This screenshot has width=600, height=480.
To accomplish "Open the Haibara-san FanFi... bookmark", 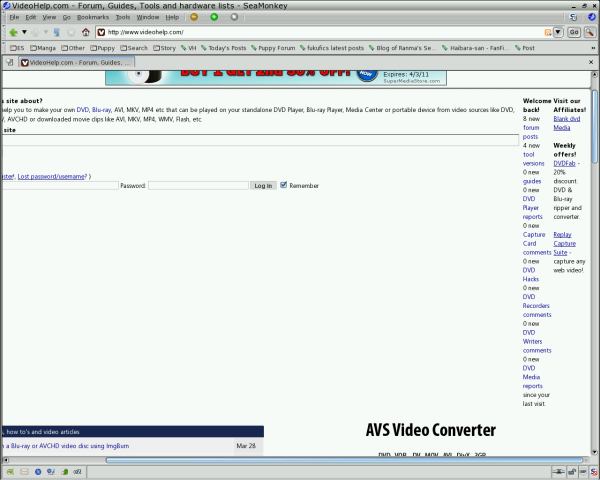I will (474, 48).
